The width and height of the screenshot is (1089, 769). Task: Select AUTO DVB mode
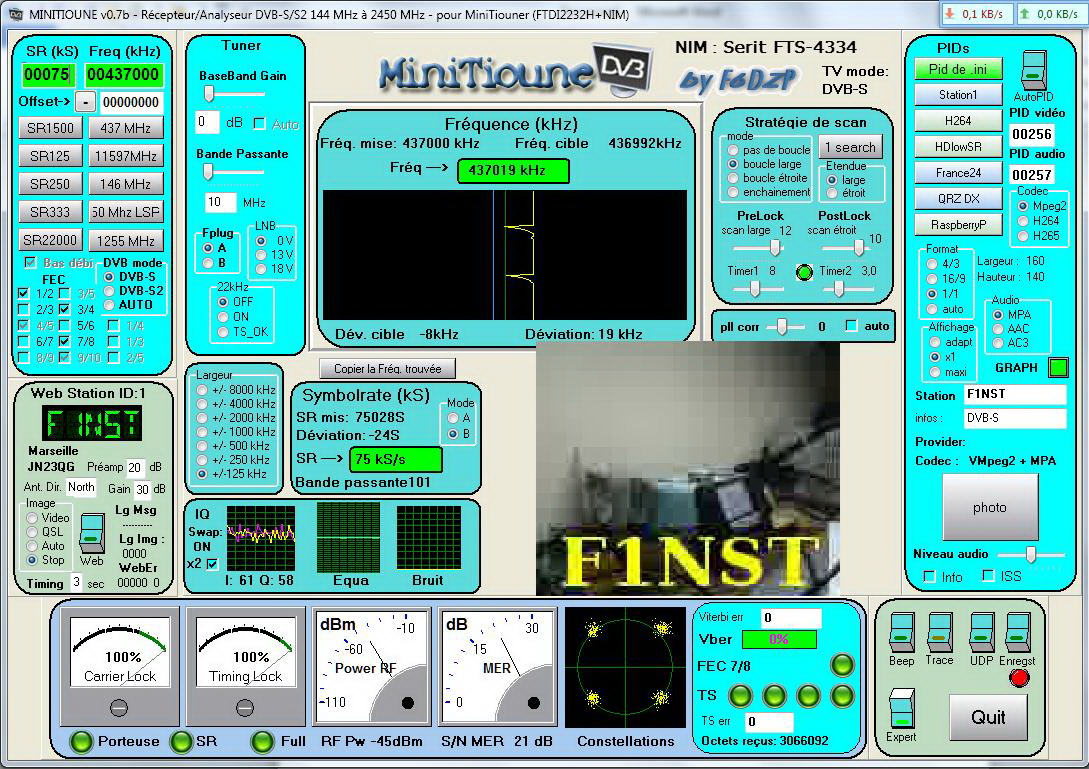(x=109, y=305)
